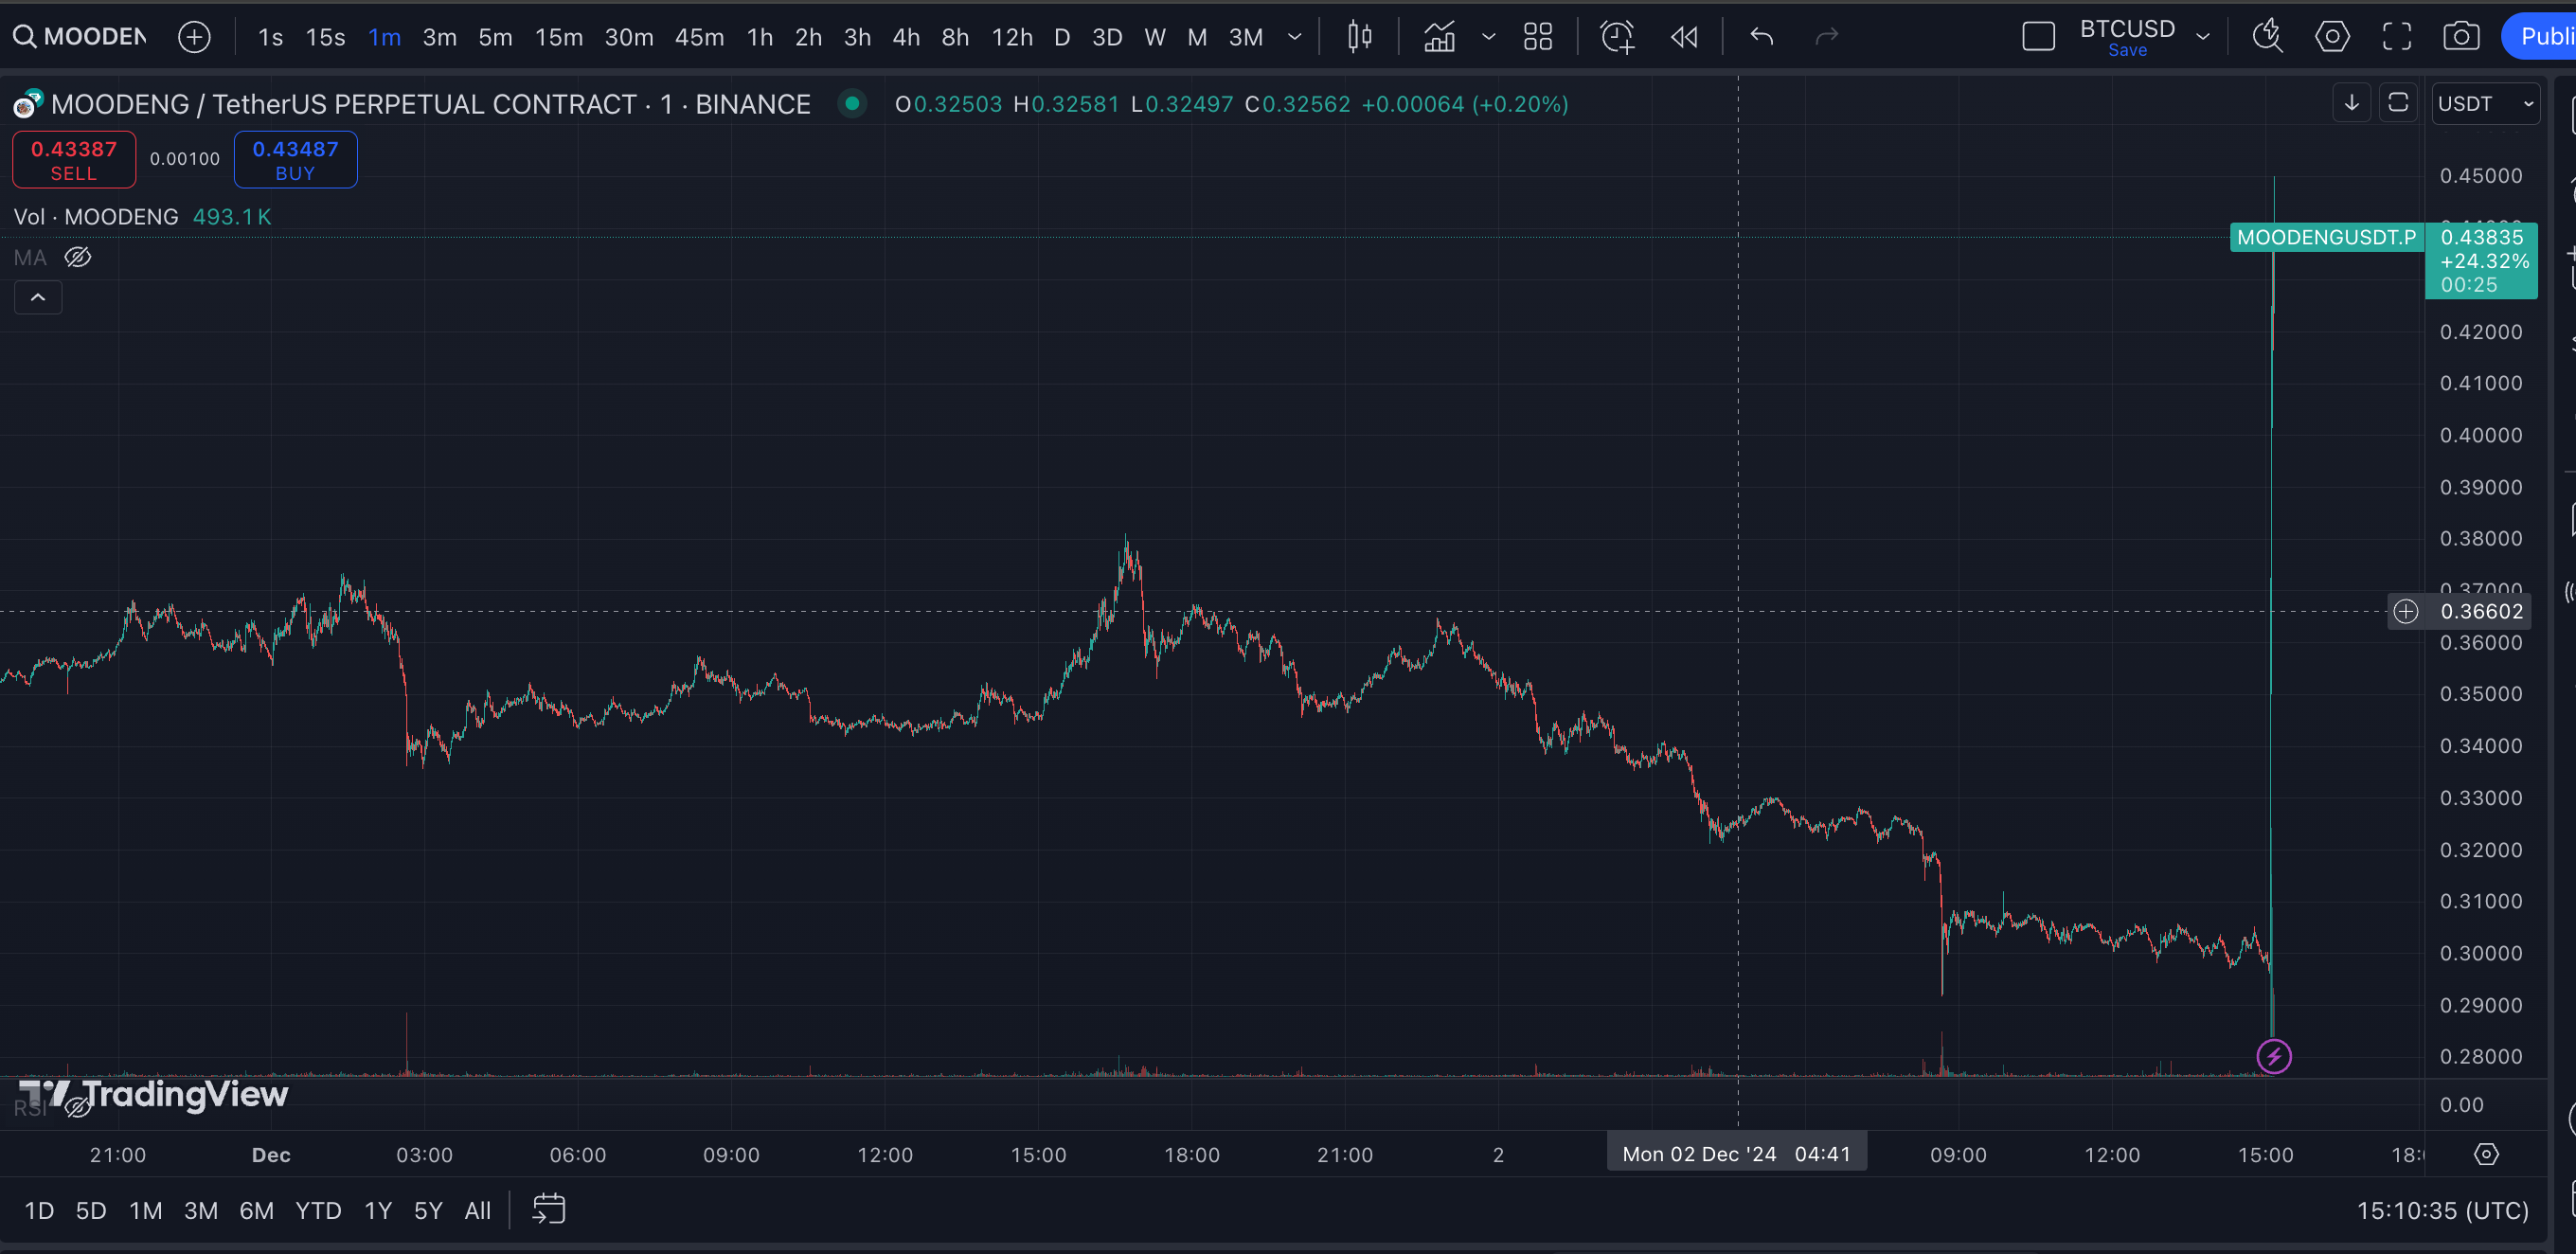Create an alert with the clock-plus icon
This screenshot has height=1254, width=2576.
[1616, 37]
